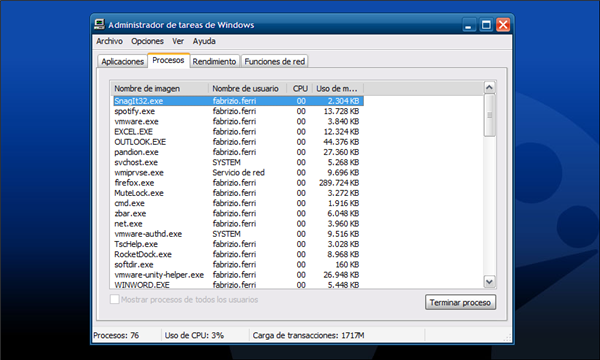Click the Terminar proceso button

pyautogui.click(x=460, y=302)
